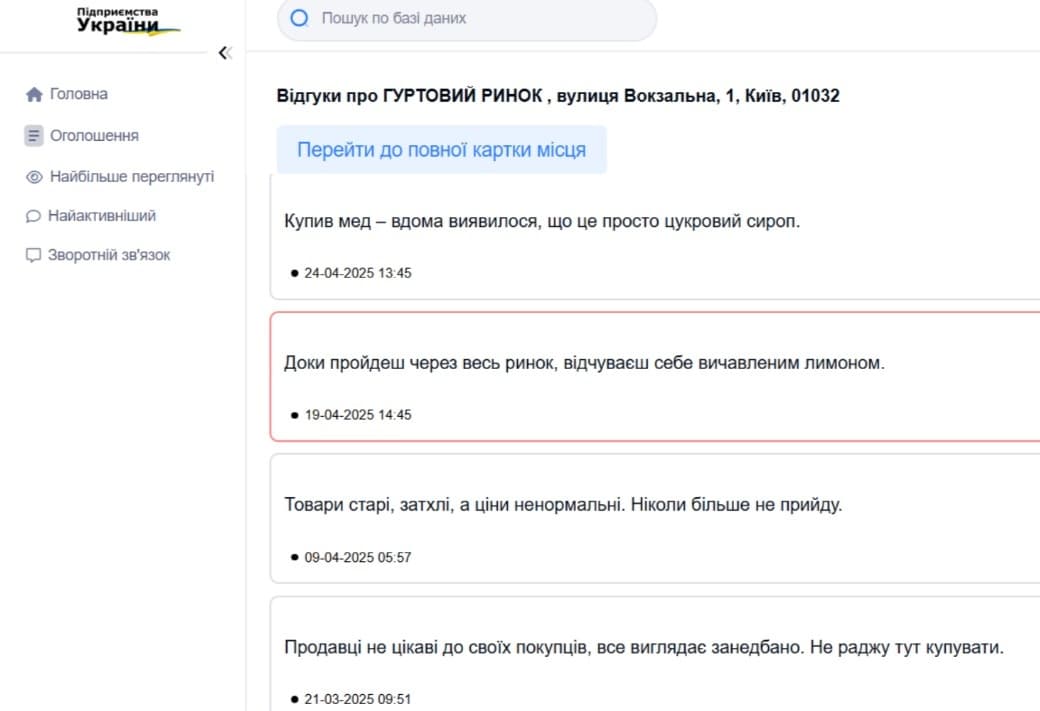Click the eye icon for Найбільше переглянуті
Viewport: 1040px width, 711px height.
(x=34, y=177)
